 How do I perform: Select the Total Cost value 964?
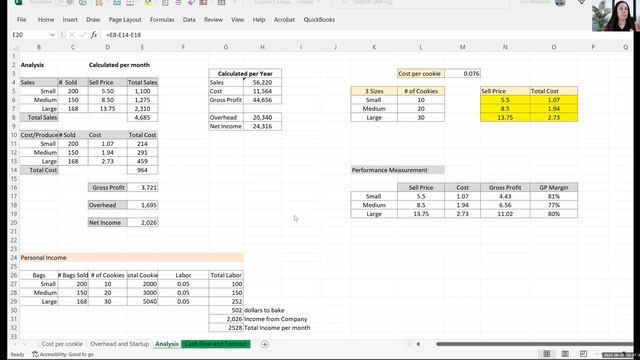pyautogui.click(x=142, y=170)
